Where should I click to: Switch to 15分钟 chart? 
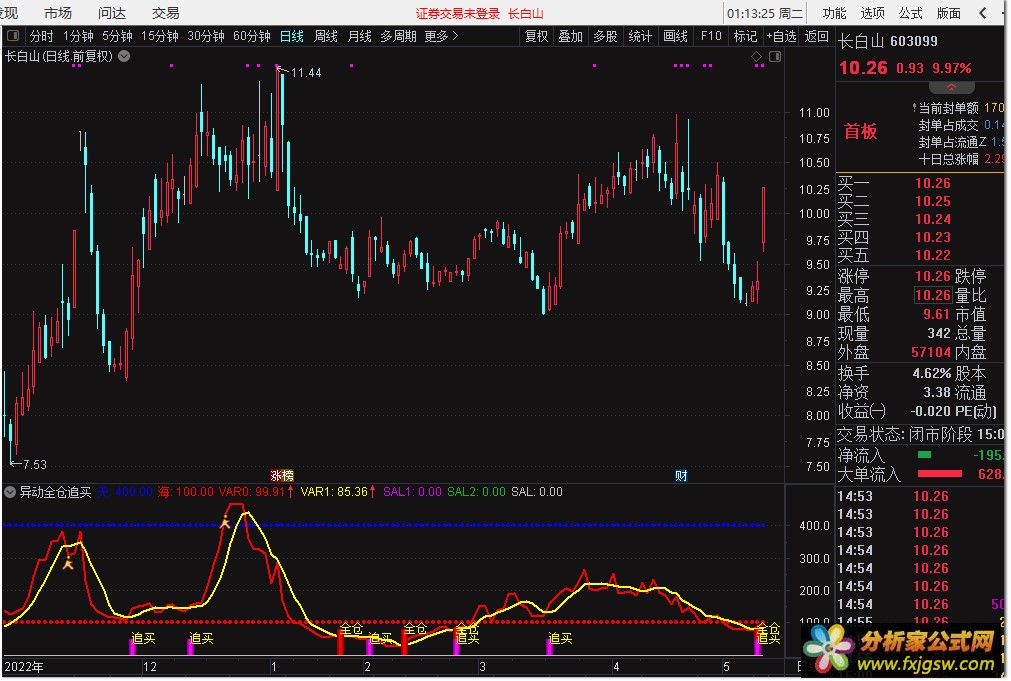(x=159, y=36)
